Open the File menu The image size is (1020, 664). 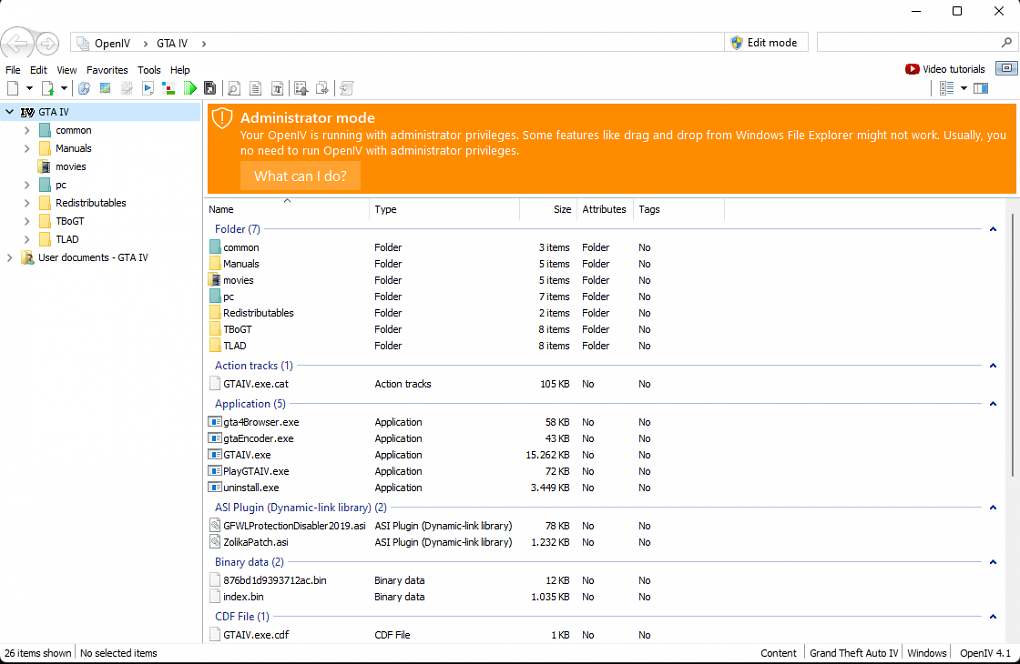click(x=13, y=70)
